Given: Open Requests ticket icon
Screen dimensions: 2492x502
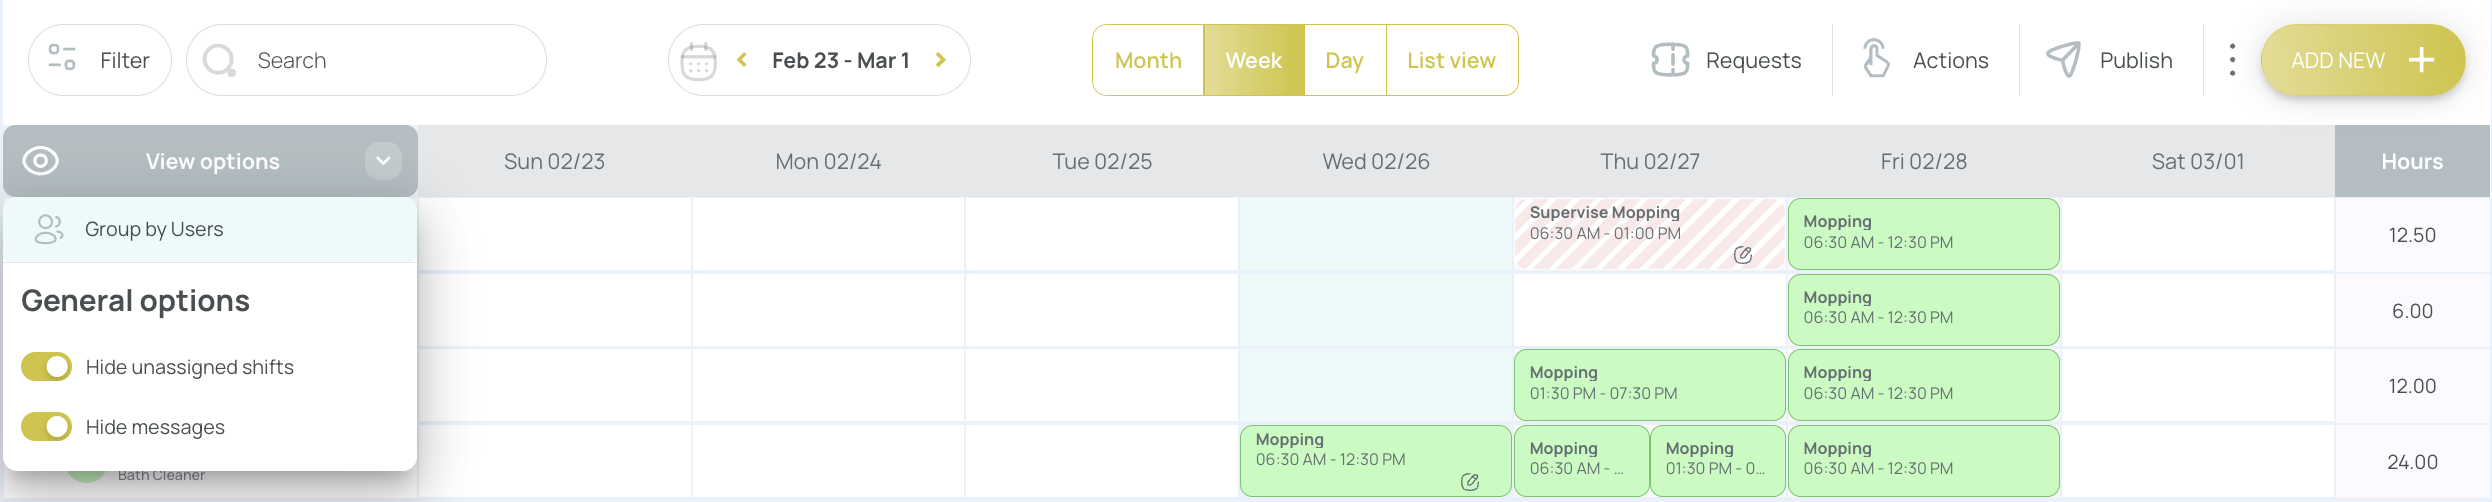Looking at the screenshot, I should coord(1670,60).
